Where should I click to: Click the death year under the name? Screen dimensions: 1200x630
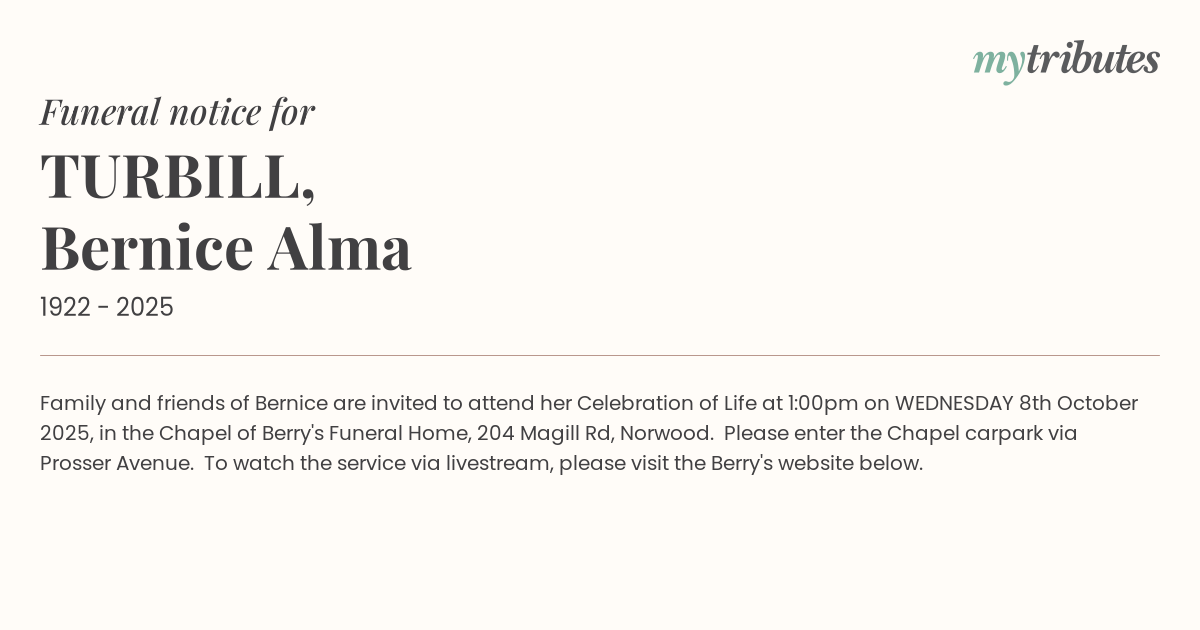(145, 308)
